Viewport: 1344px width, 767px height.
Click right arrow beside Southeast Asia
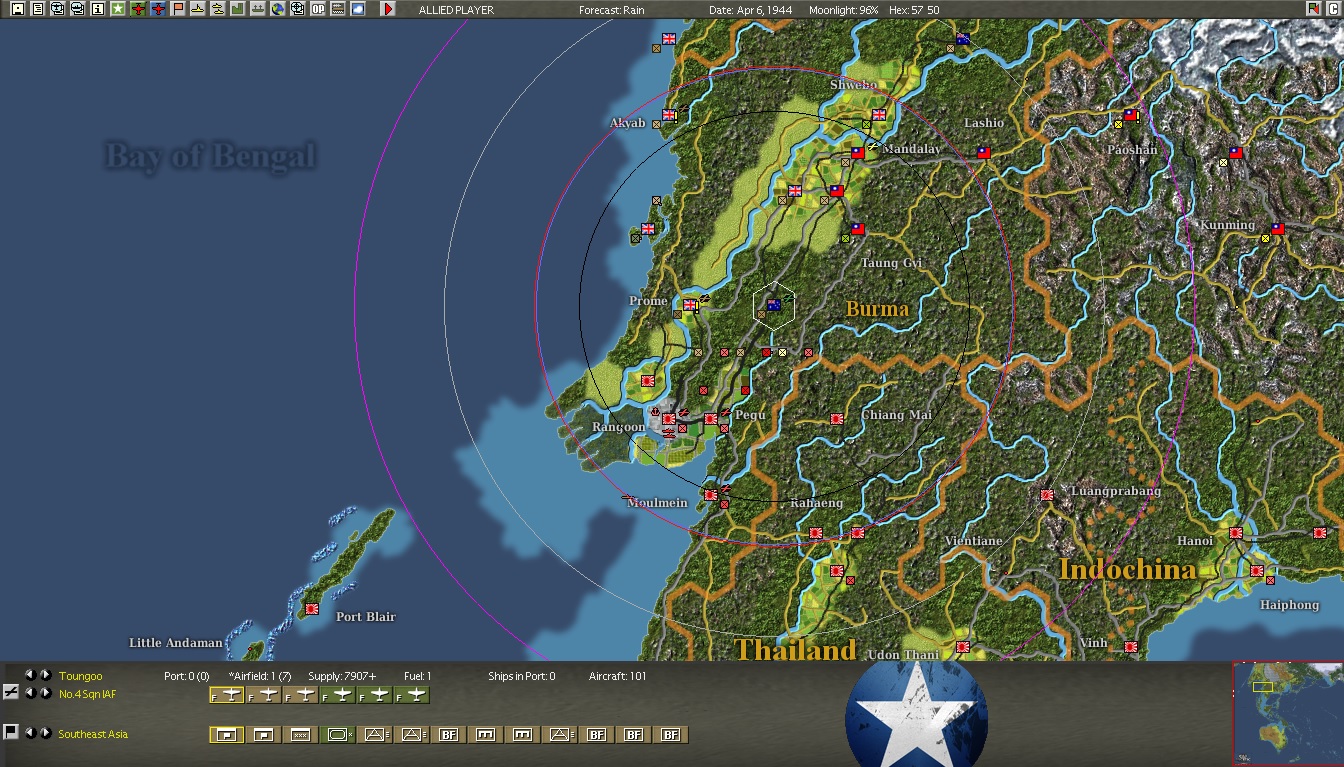(x=45, y=733)
